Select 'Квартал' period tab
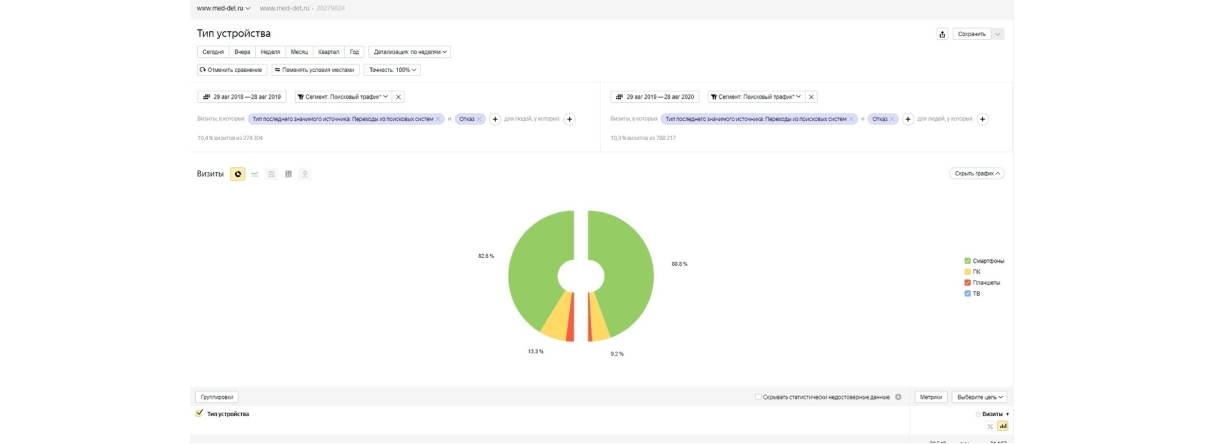Viewport: 1205px width, 444px height. click(329, 52)
